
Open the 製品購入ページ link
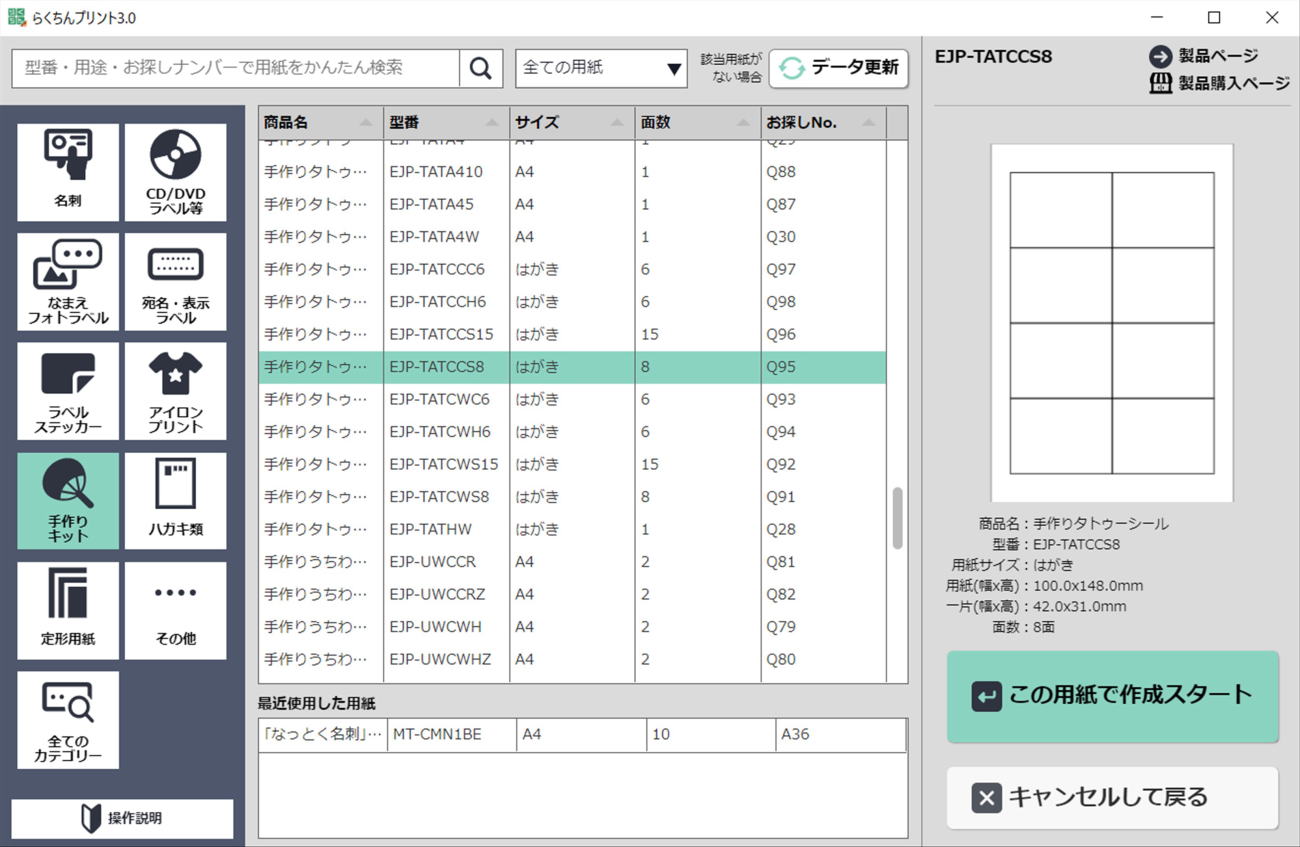(1220, 83)
